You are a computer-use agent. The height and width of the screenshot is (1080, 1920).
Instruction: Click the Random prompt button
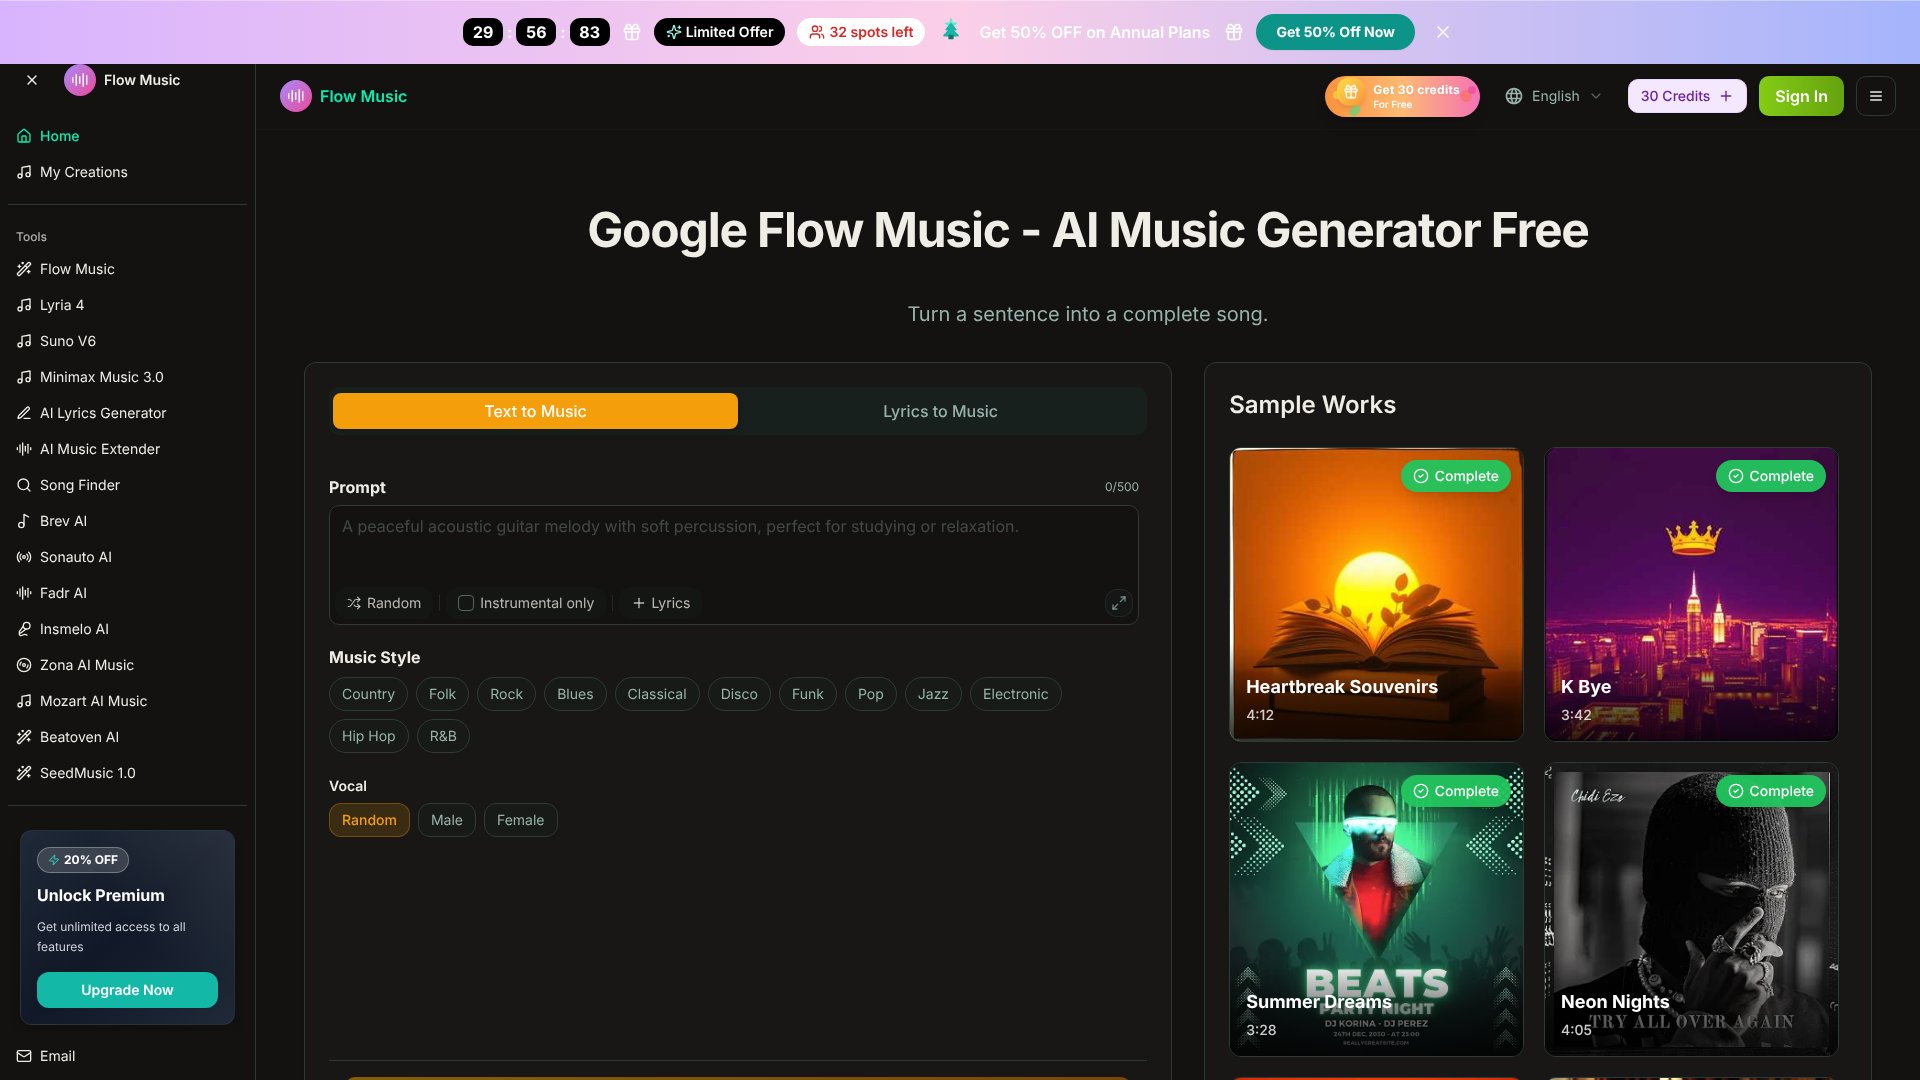point(384,603)
